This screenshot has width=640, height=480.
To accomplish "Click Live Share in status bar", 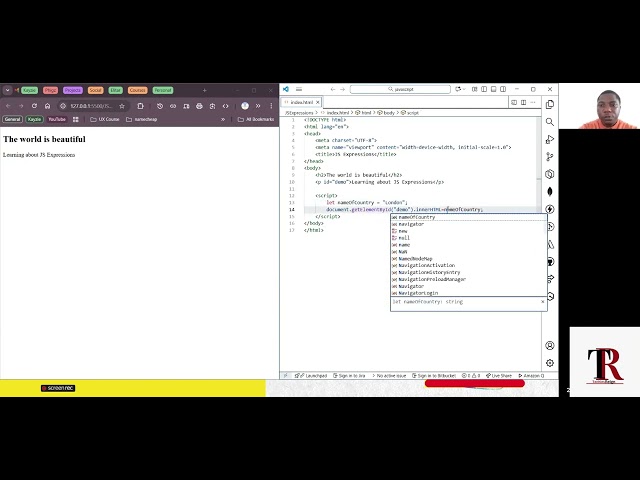I will click(499, 376).
